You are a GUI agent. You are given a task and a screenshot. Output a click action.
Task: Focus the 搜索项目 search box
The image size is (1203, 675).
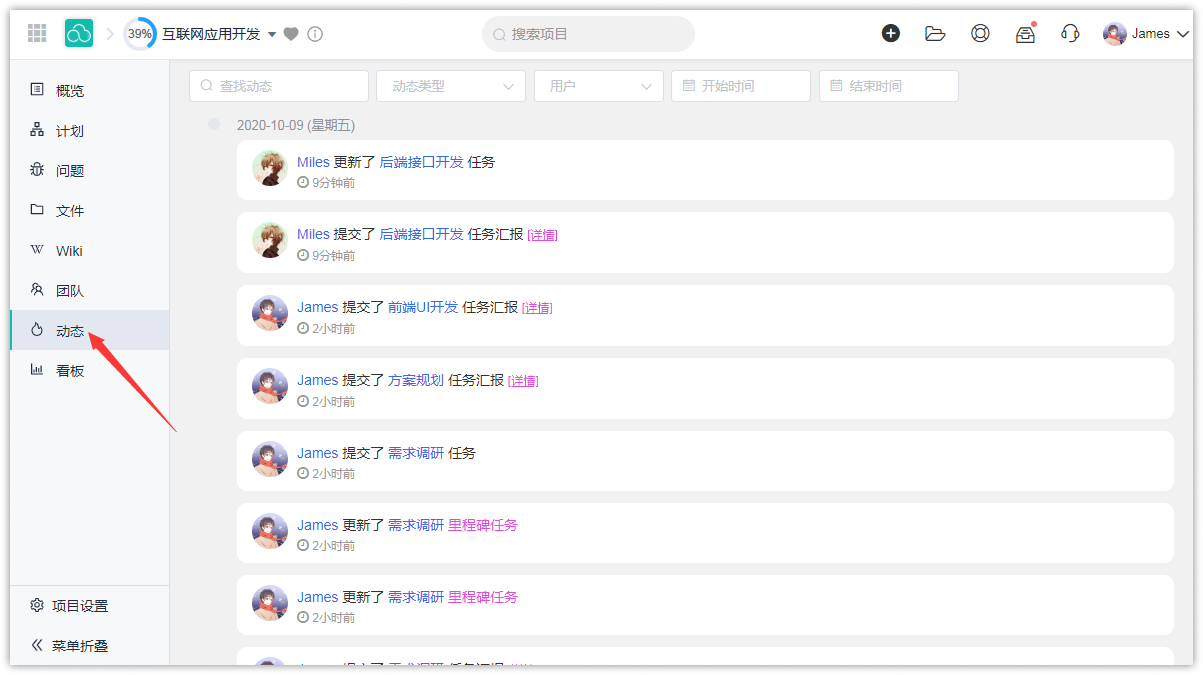coord(588,34)
